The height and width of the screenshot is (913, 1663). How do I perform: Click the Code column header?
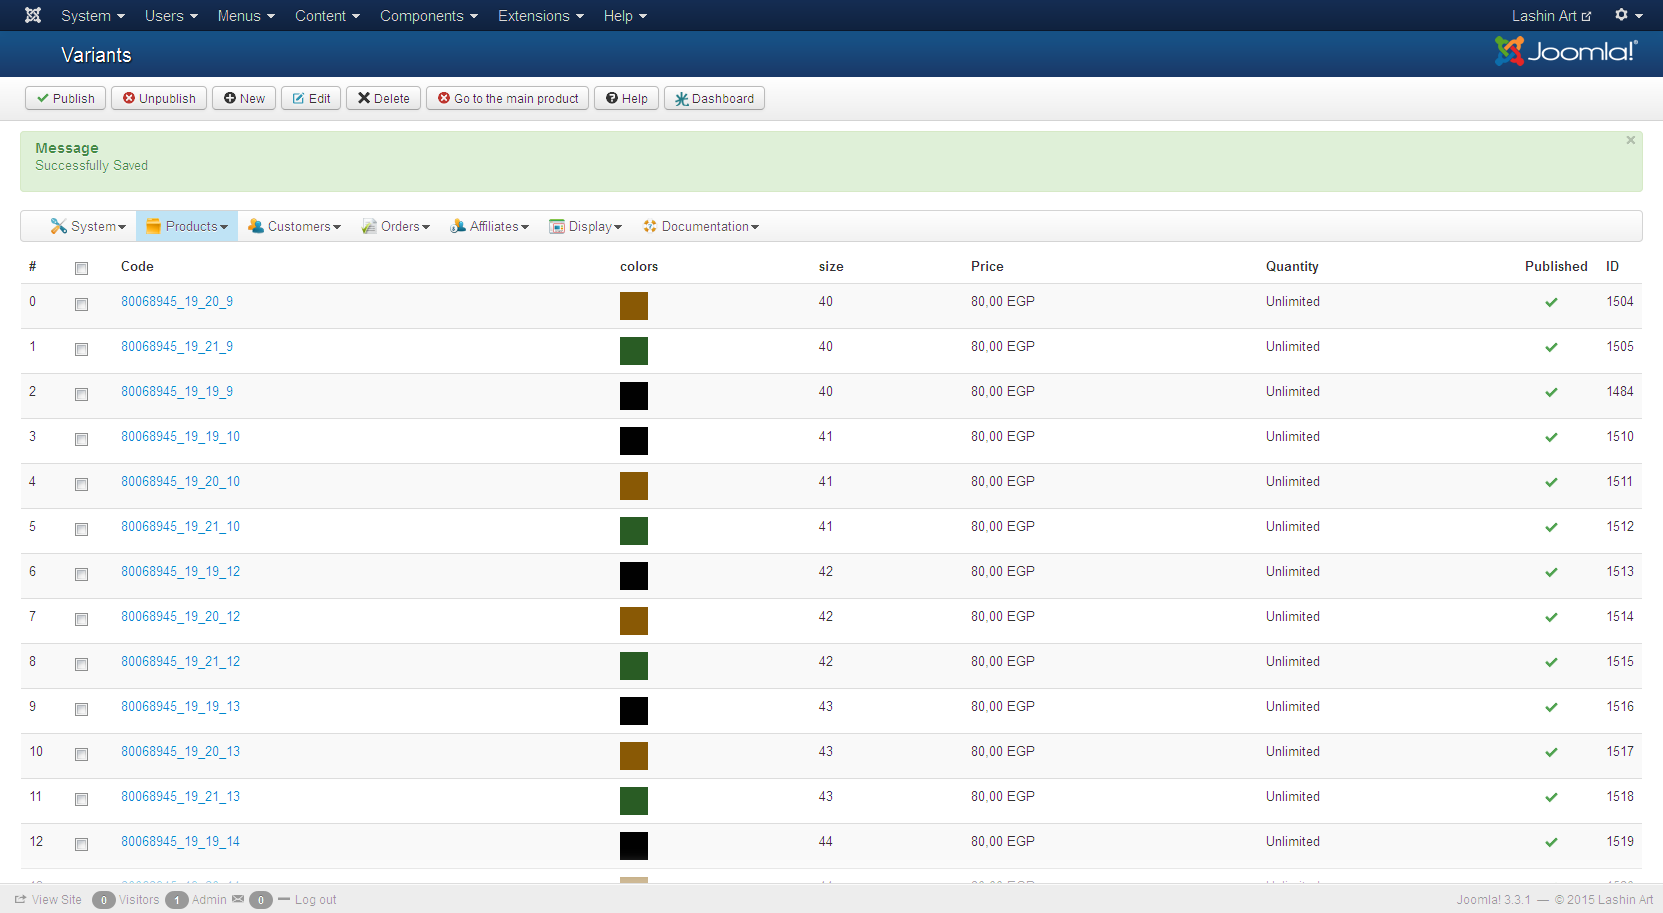tap(137, 266)
